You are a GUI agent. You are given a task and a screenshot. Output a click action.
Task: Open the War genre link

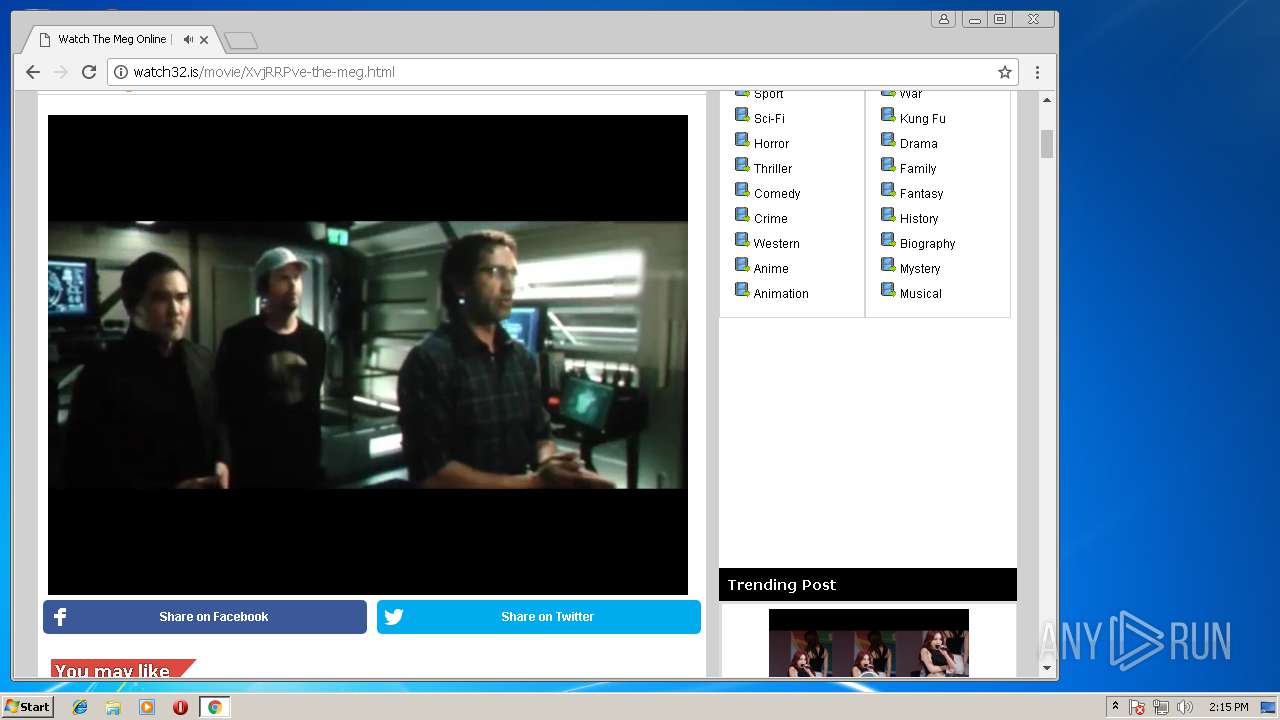pos(911,94)
